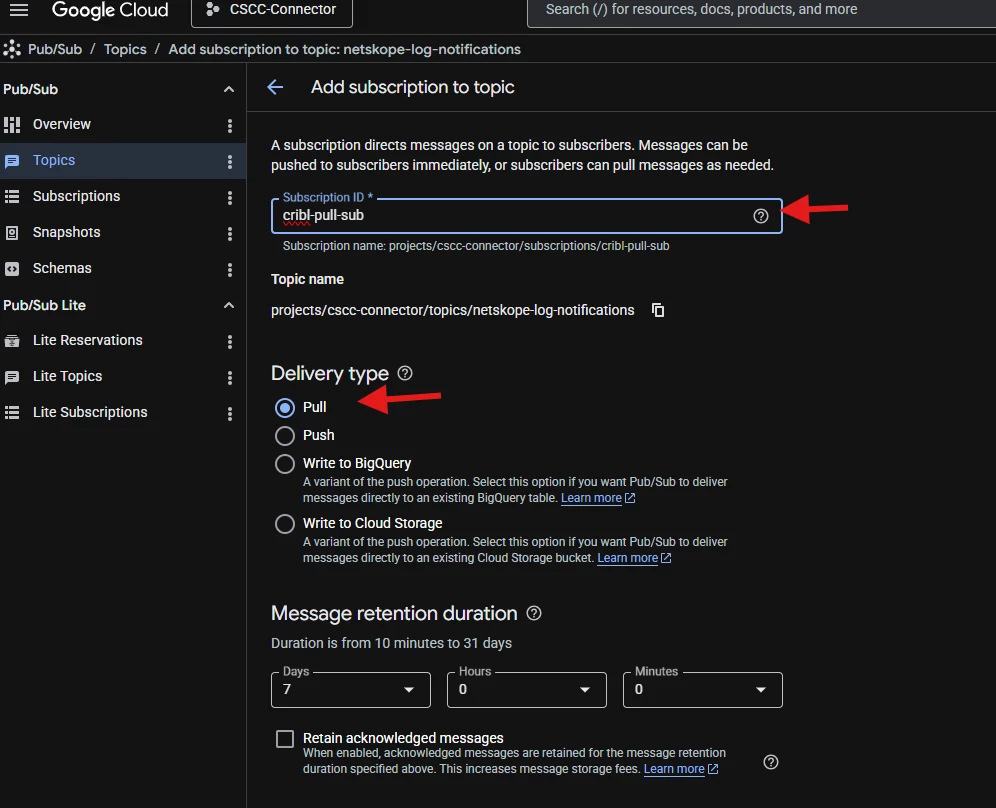Image resolution: width=996 pixels, height=808 pixels.
Task: Open Topics in the sidebar
Action: tap(54, 161)
